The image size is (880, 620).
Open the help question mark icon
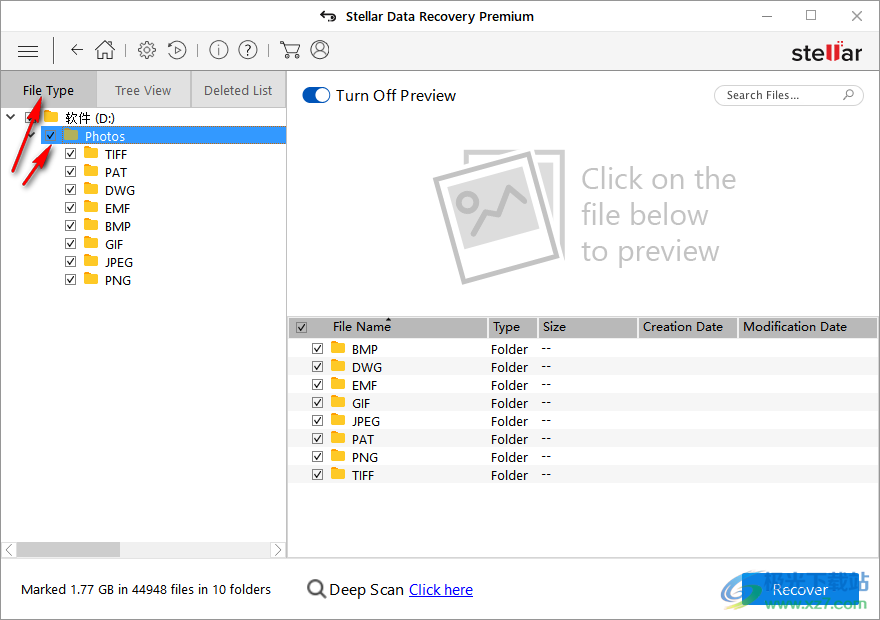248,50
